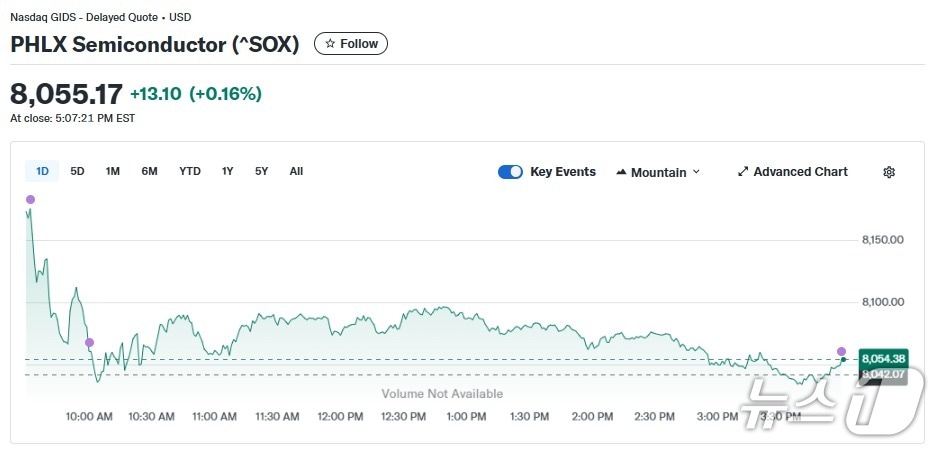Choose the 1M range tab
Image resolution: width=938 pixels, height=449 pixels.
[x=113, y=171]
